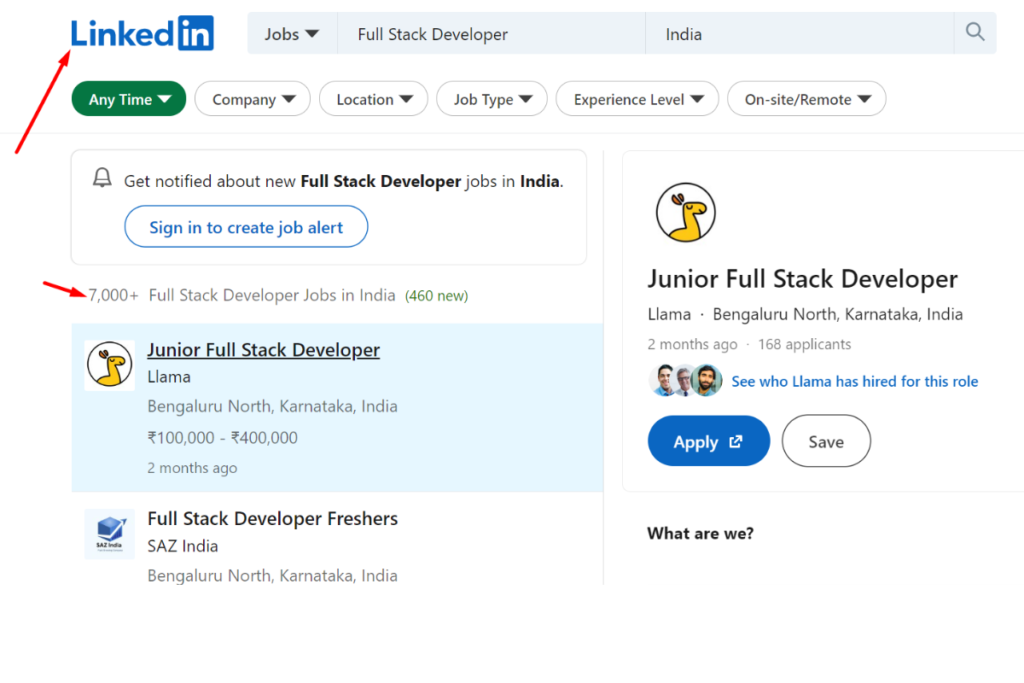The height and width of the screenshot is (683, 1024).
Task: Click Sign in to create job alert
Action: [x=245, y=226]
